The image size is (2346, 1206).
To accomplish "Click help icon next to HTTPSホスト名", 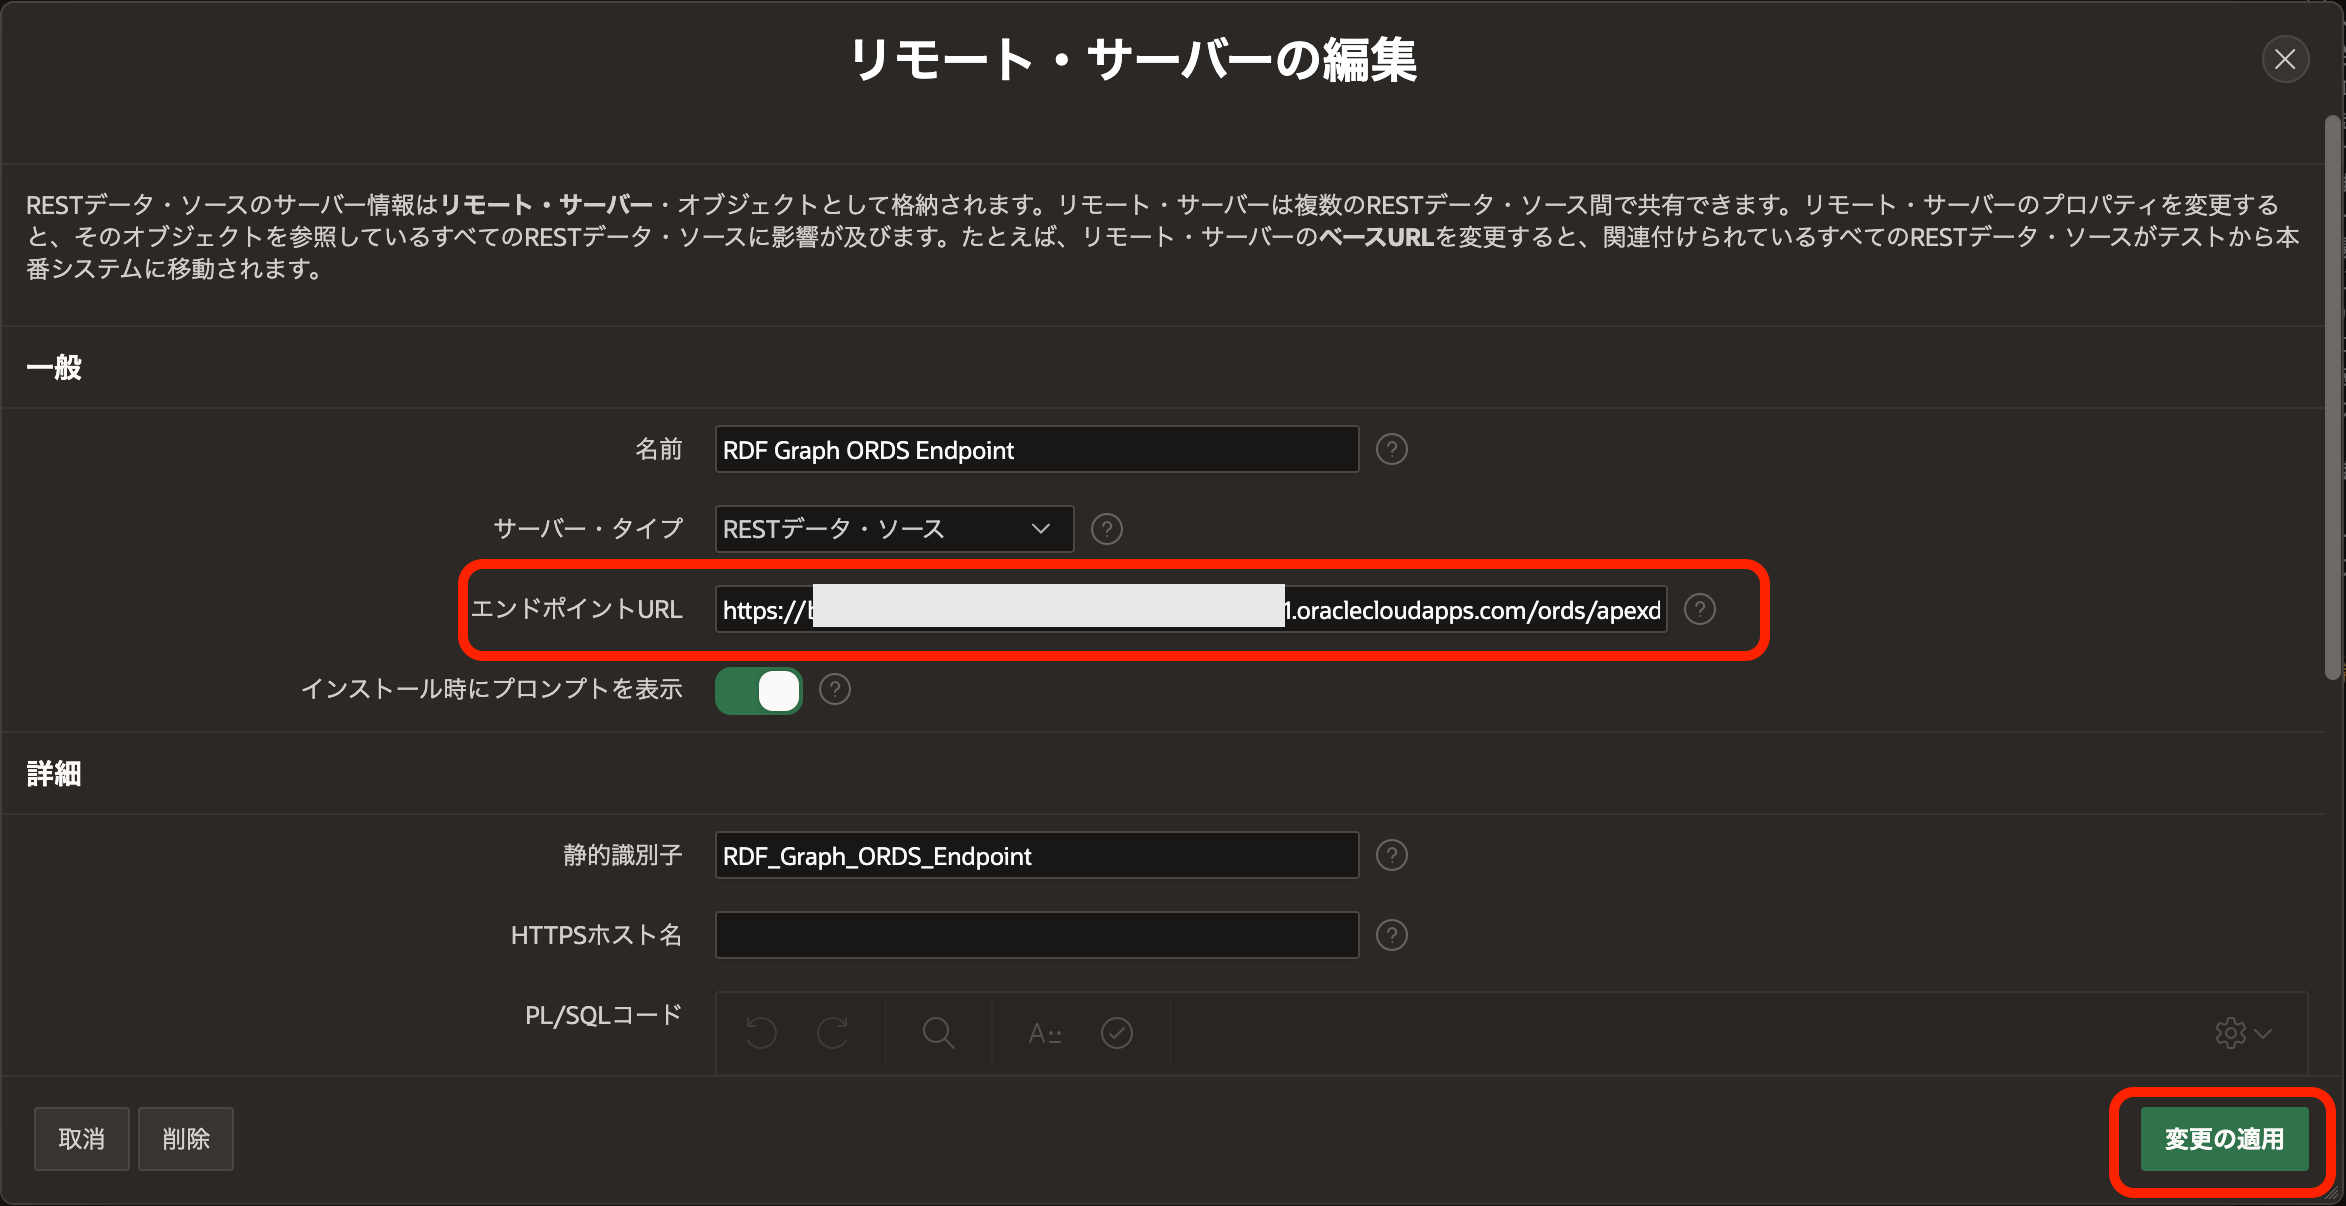I will tap(1391, 935).
